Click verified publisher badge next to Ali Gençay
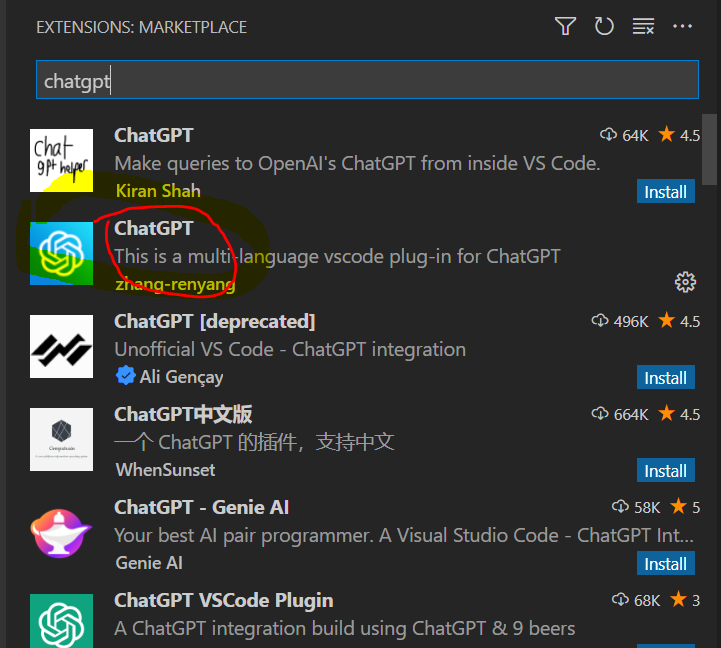The image size is (721, 648). click(125, 375)
